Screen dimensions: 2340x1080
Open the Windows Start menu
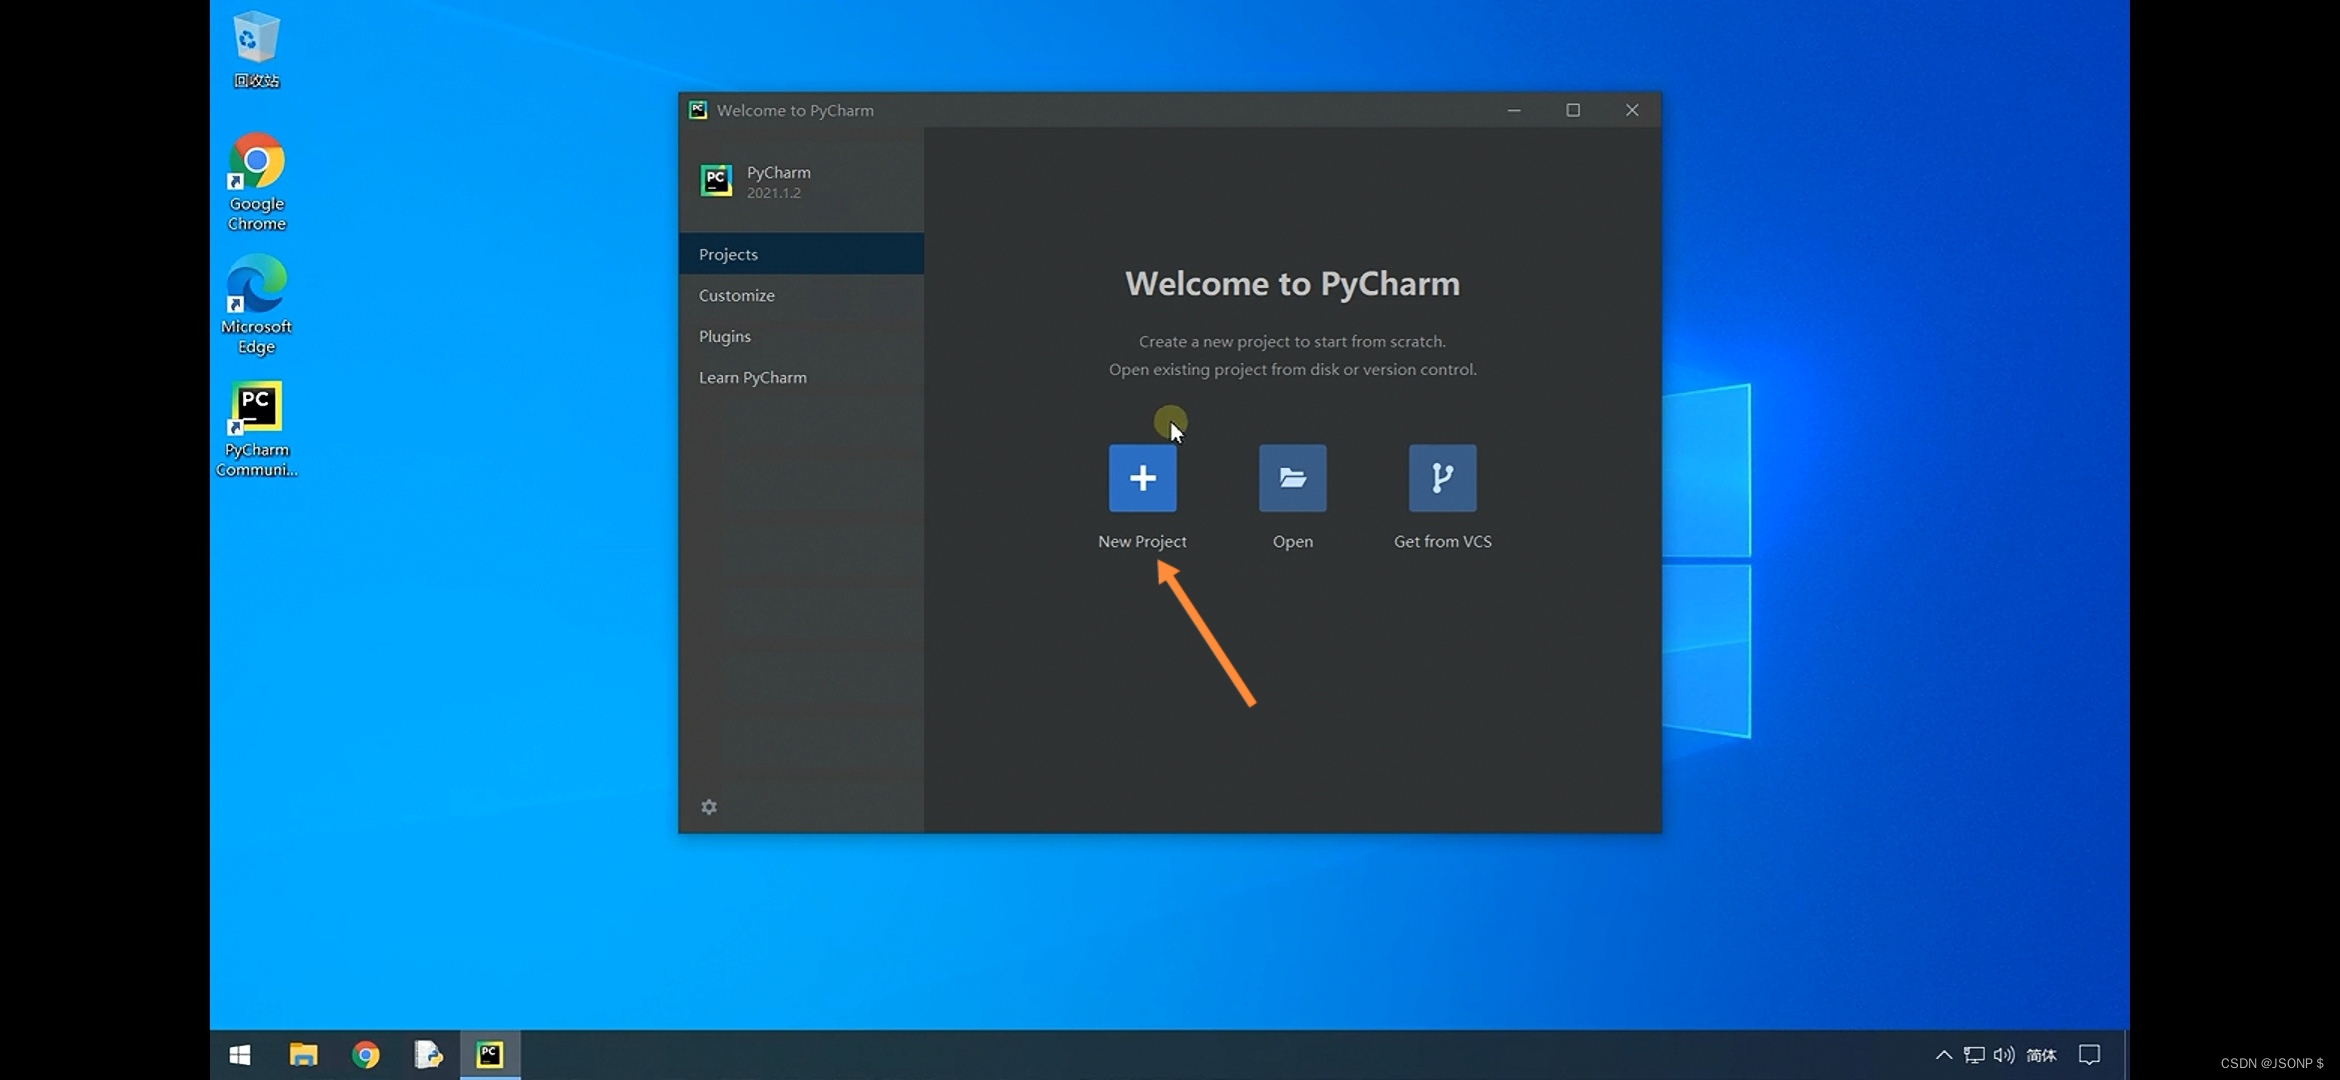[240, 1055]
